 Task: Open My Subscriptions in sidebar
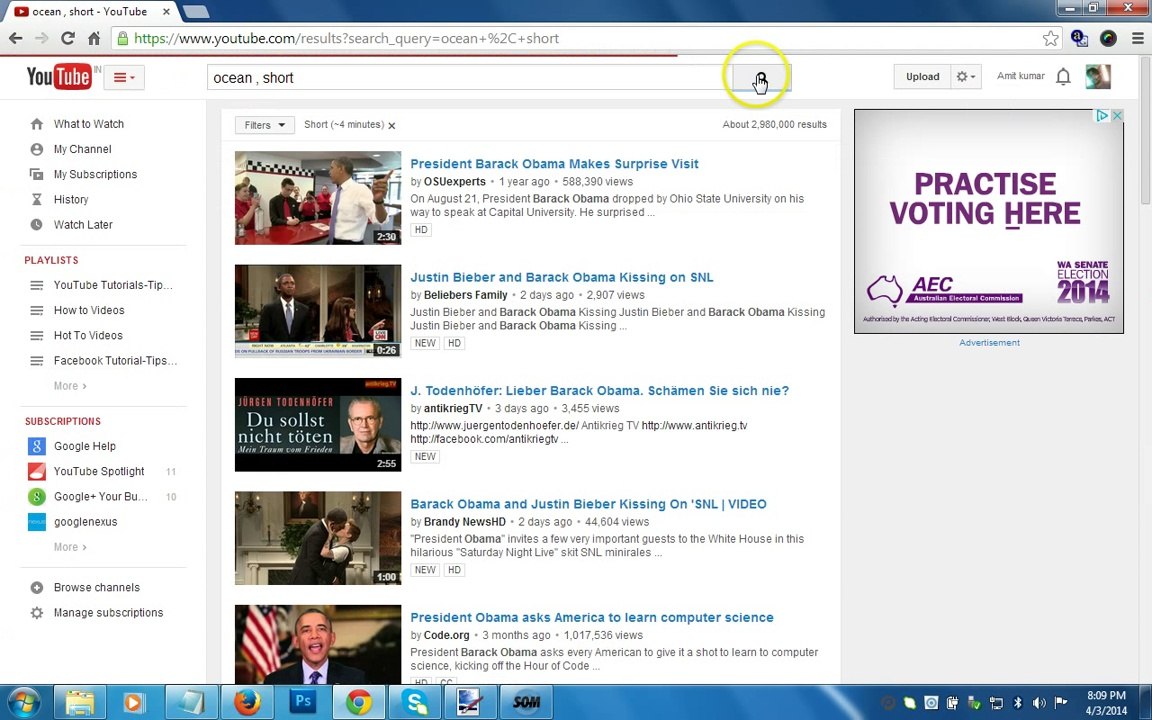tap(95, 174)
